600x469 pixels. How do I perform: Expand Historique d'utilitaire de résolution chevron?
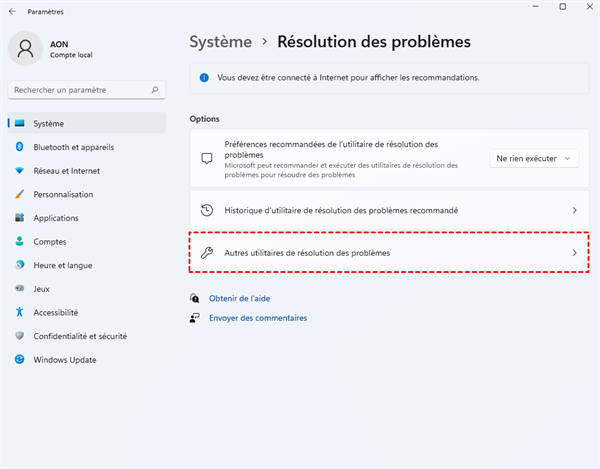574,211
